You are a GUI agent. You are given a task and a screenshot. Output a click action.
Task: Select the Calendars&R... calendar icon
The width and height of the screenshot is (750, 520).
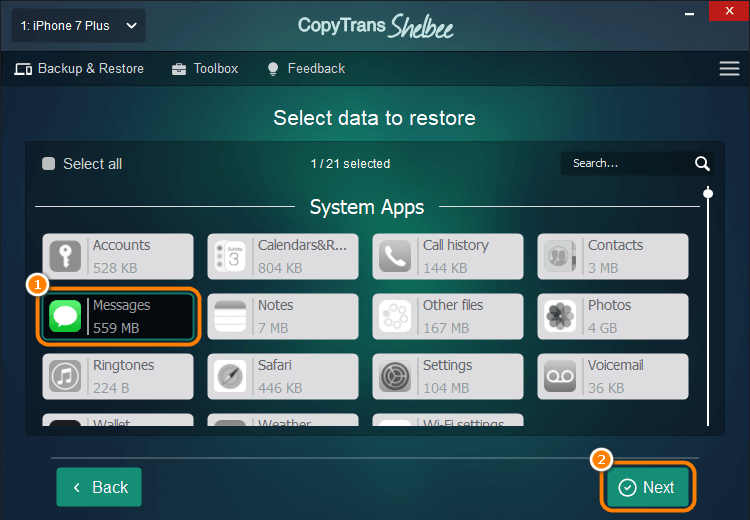230,256
